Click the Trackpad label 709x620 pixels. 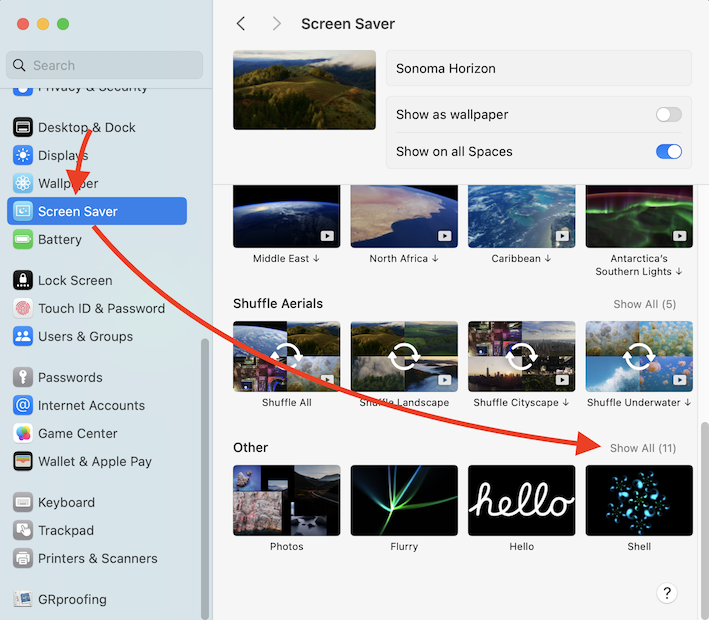coord(66,530)
